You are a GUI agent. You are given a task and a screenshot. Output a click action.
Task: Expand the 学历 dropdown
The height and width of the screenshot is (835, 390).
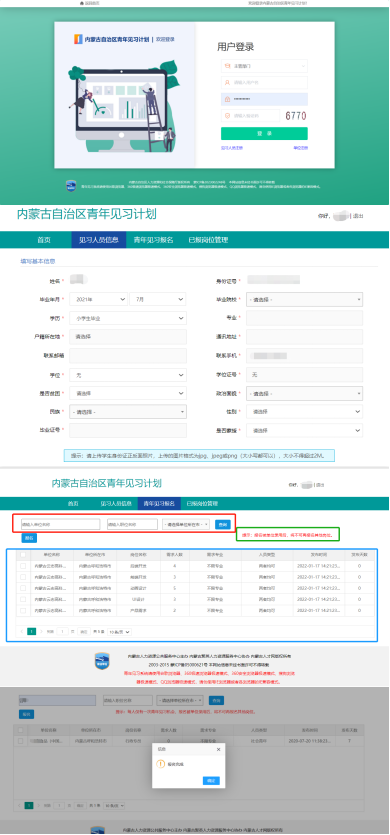click(x=128, y=318)
